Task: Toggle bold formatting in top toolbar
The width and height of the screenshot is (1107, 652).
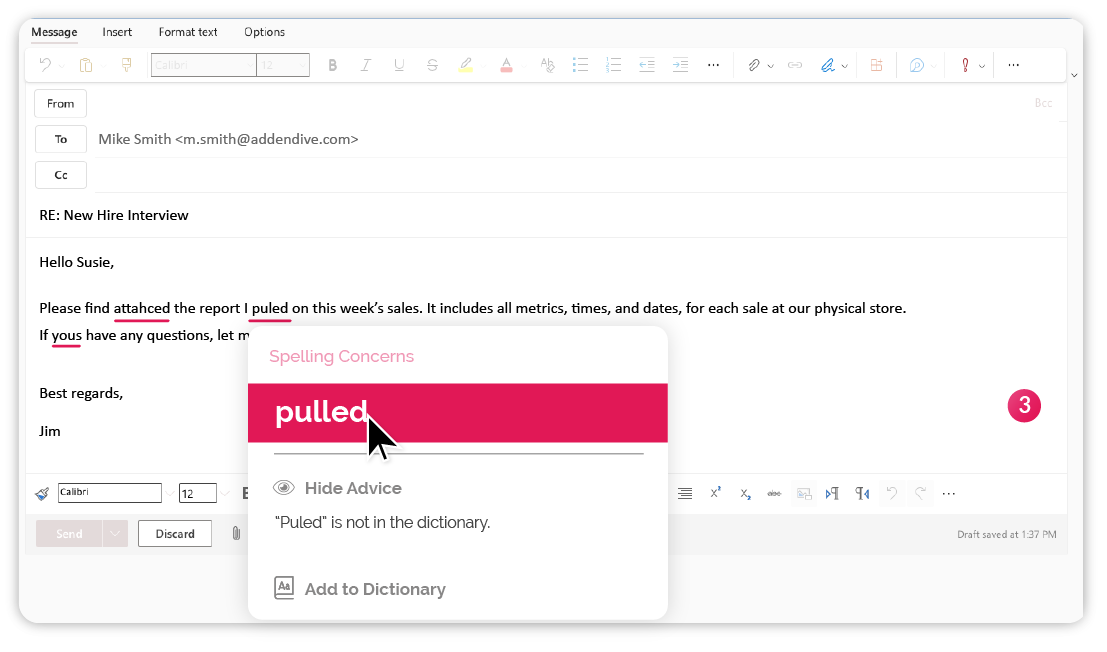Action: click(x=333, y=65)
